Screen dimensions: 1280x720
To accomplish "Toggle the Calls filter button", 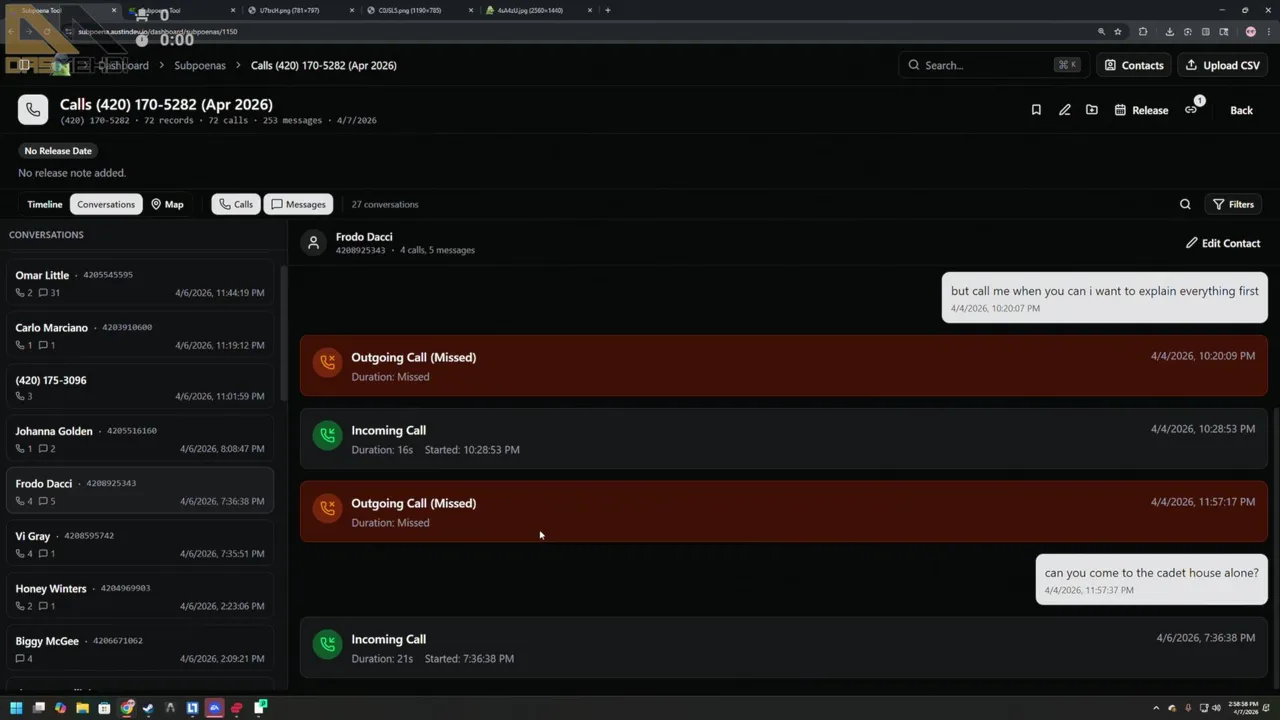I will coord(236,204).
